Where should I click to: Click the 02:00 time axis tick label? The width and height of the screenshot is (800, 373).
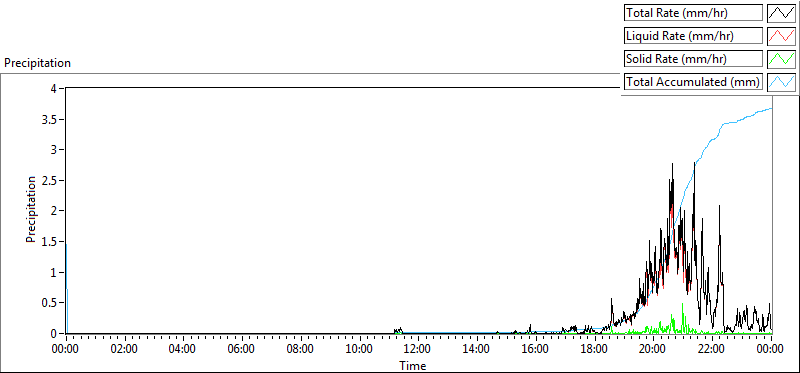124,350
